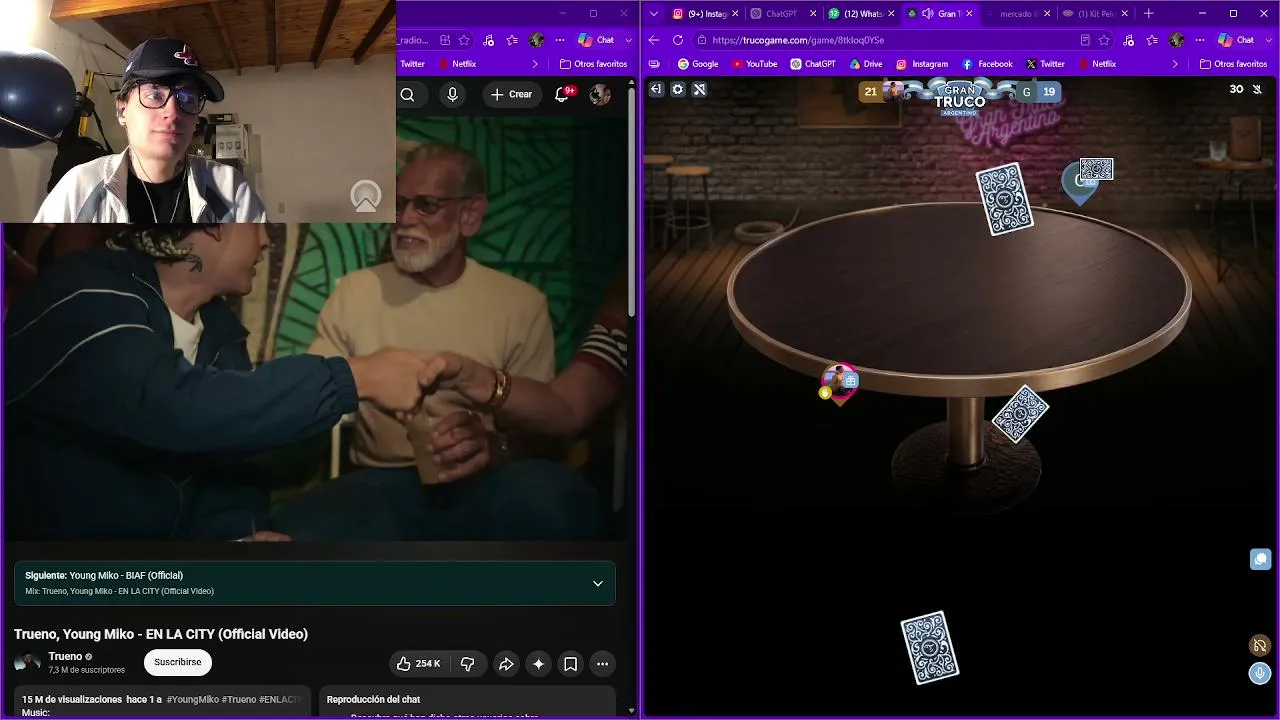1280x720 pixels.
Task: Open split screen icon in YouTube window address bar
Action: (443, 40)
